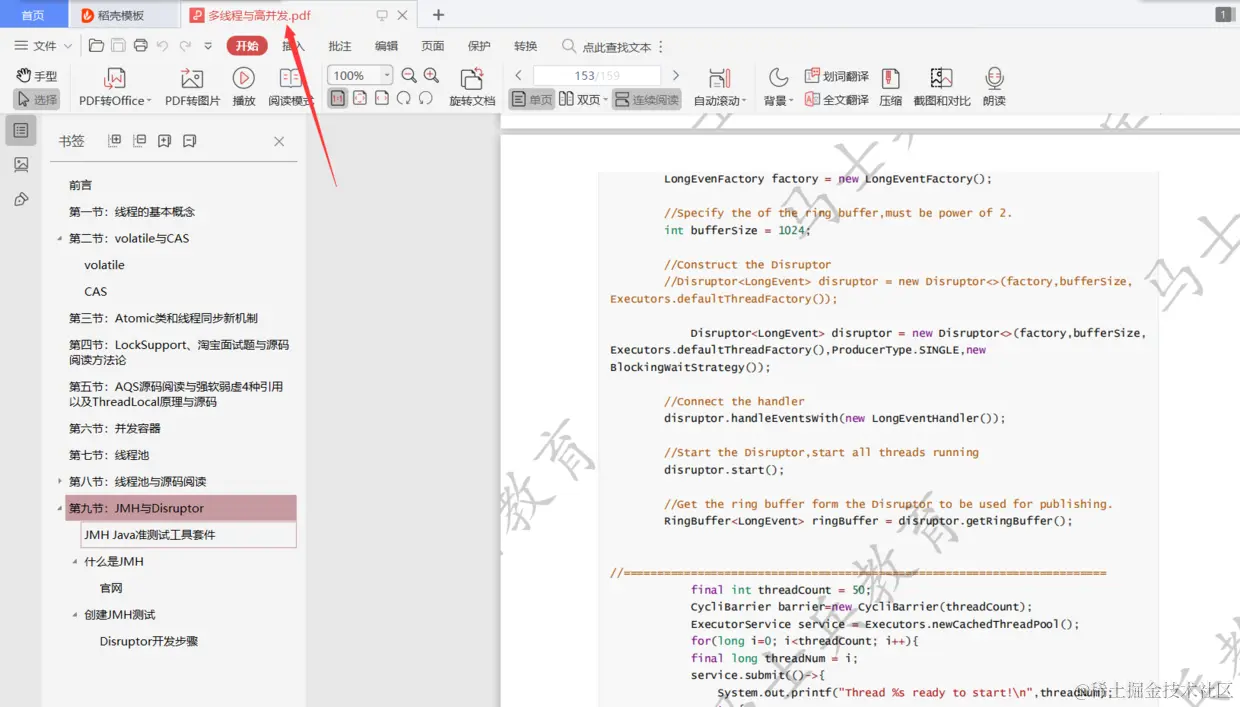Viewport: 1240px width, 707px height.
Task: Toggle the fit-page view icon
Action: (x=360, y=98)
